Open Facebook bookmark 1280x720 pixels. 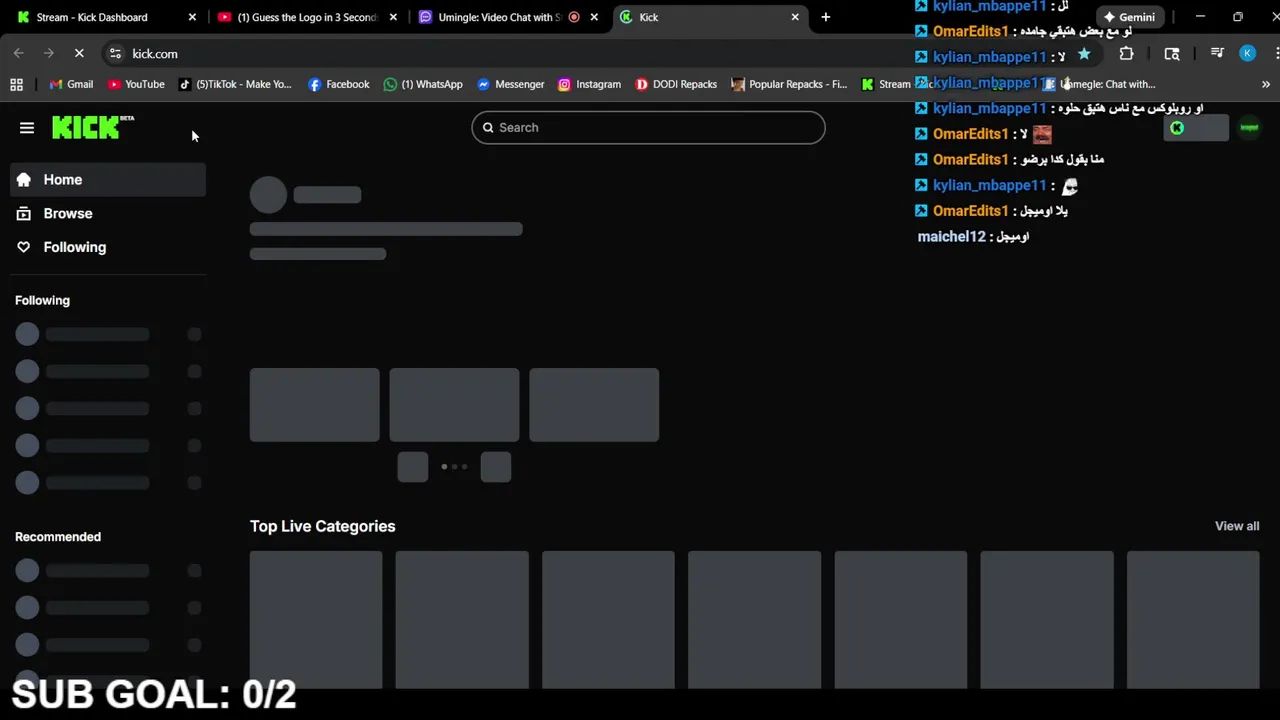coord(339,84)
